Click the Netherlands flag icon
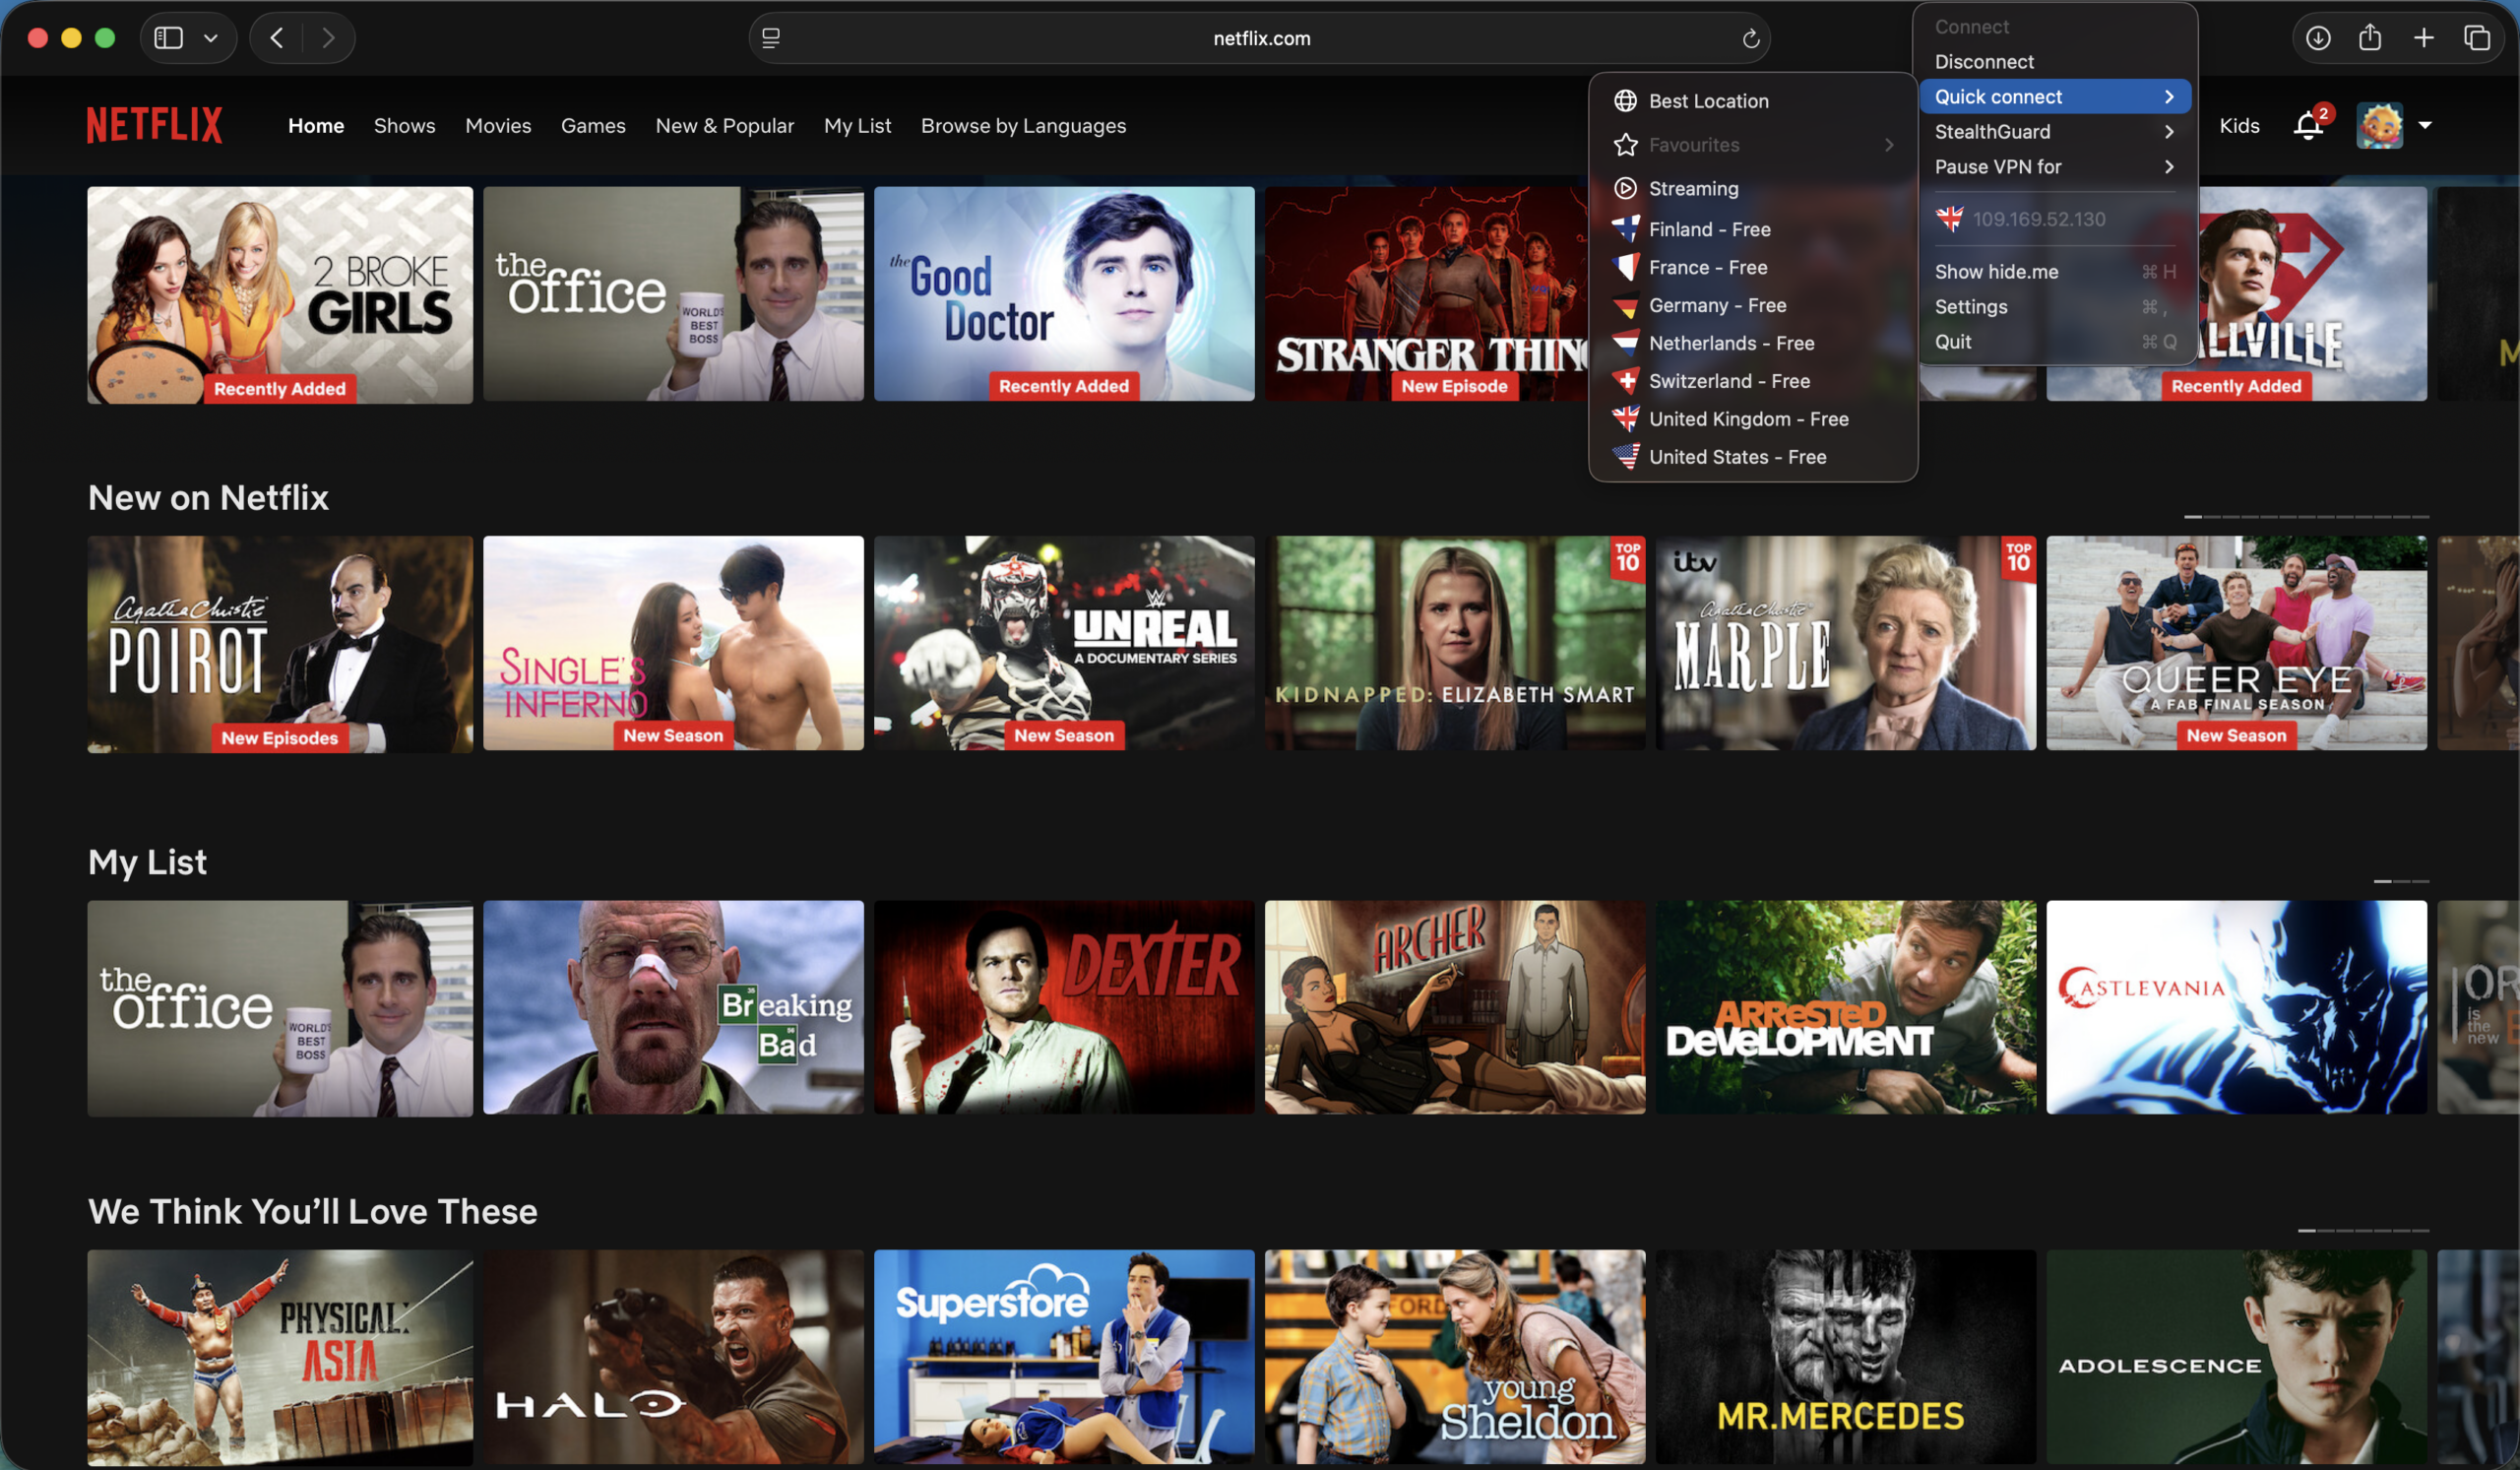The width and height of the screenshot is (2520, 1470). pos(1626,343)
